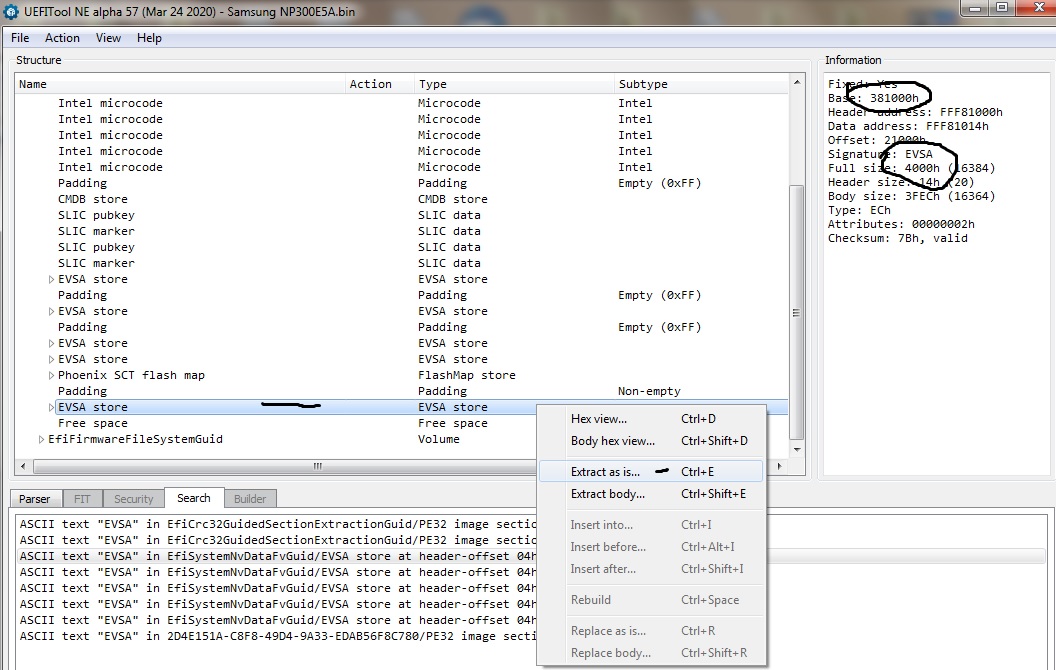Expand the Phoenix SCT flash map node
Image resolution: width=1056 pixels, height=670 pixels.
click(52, 375)
